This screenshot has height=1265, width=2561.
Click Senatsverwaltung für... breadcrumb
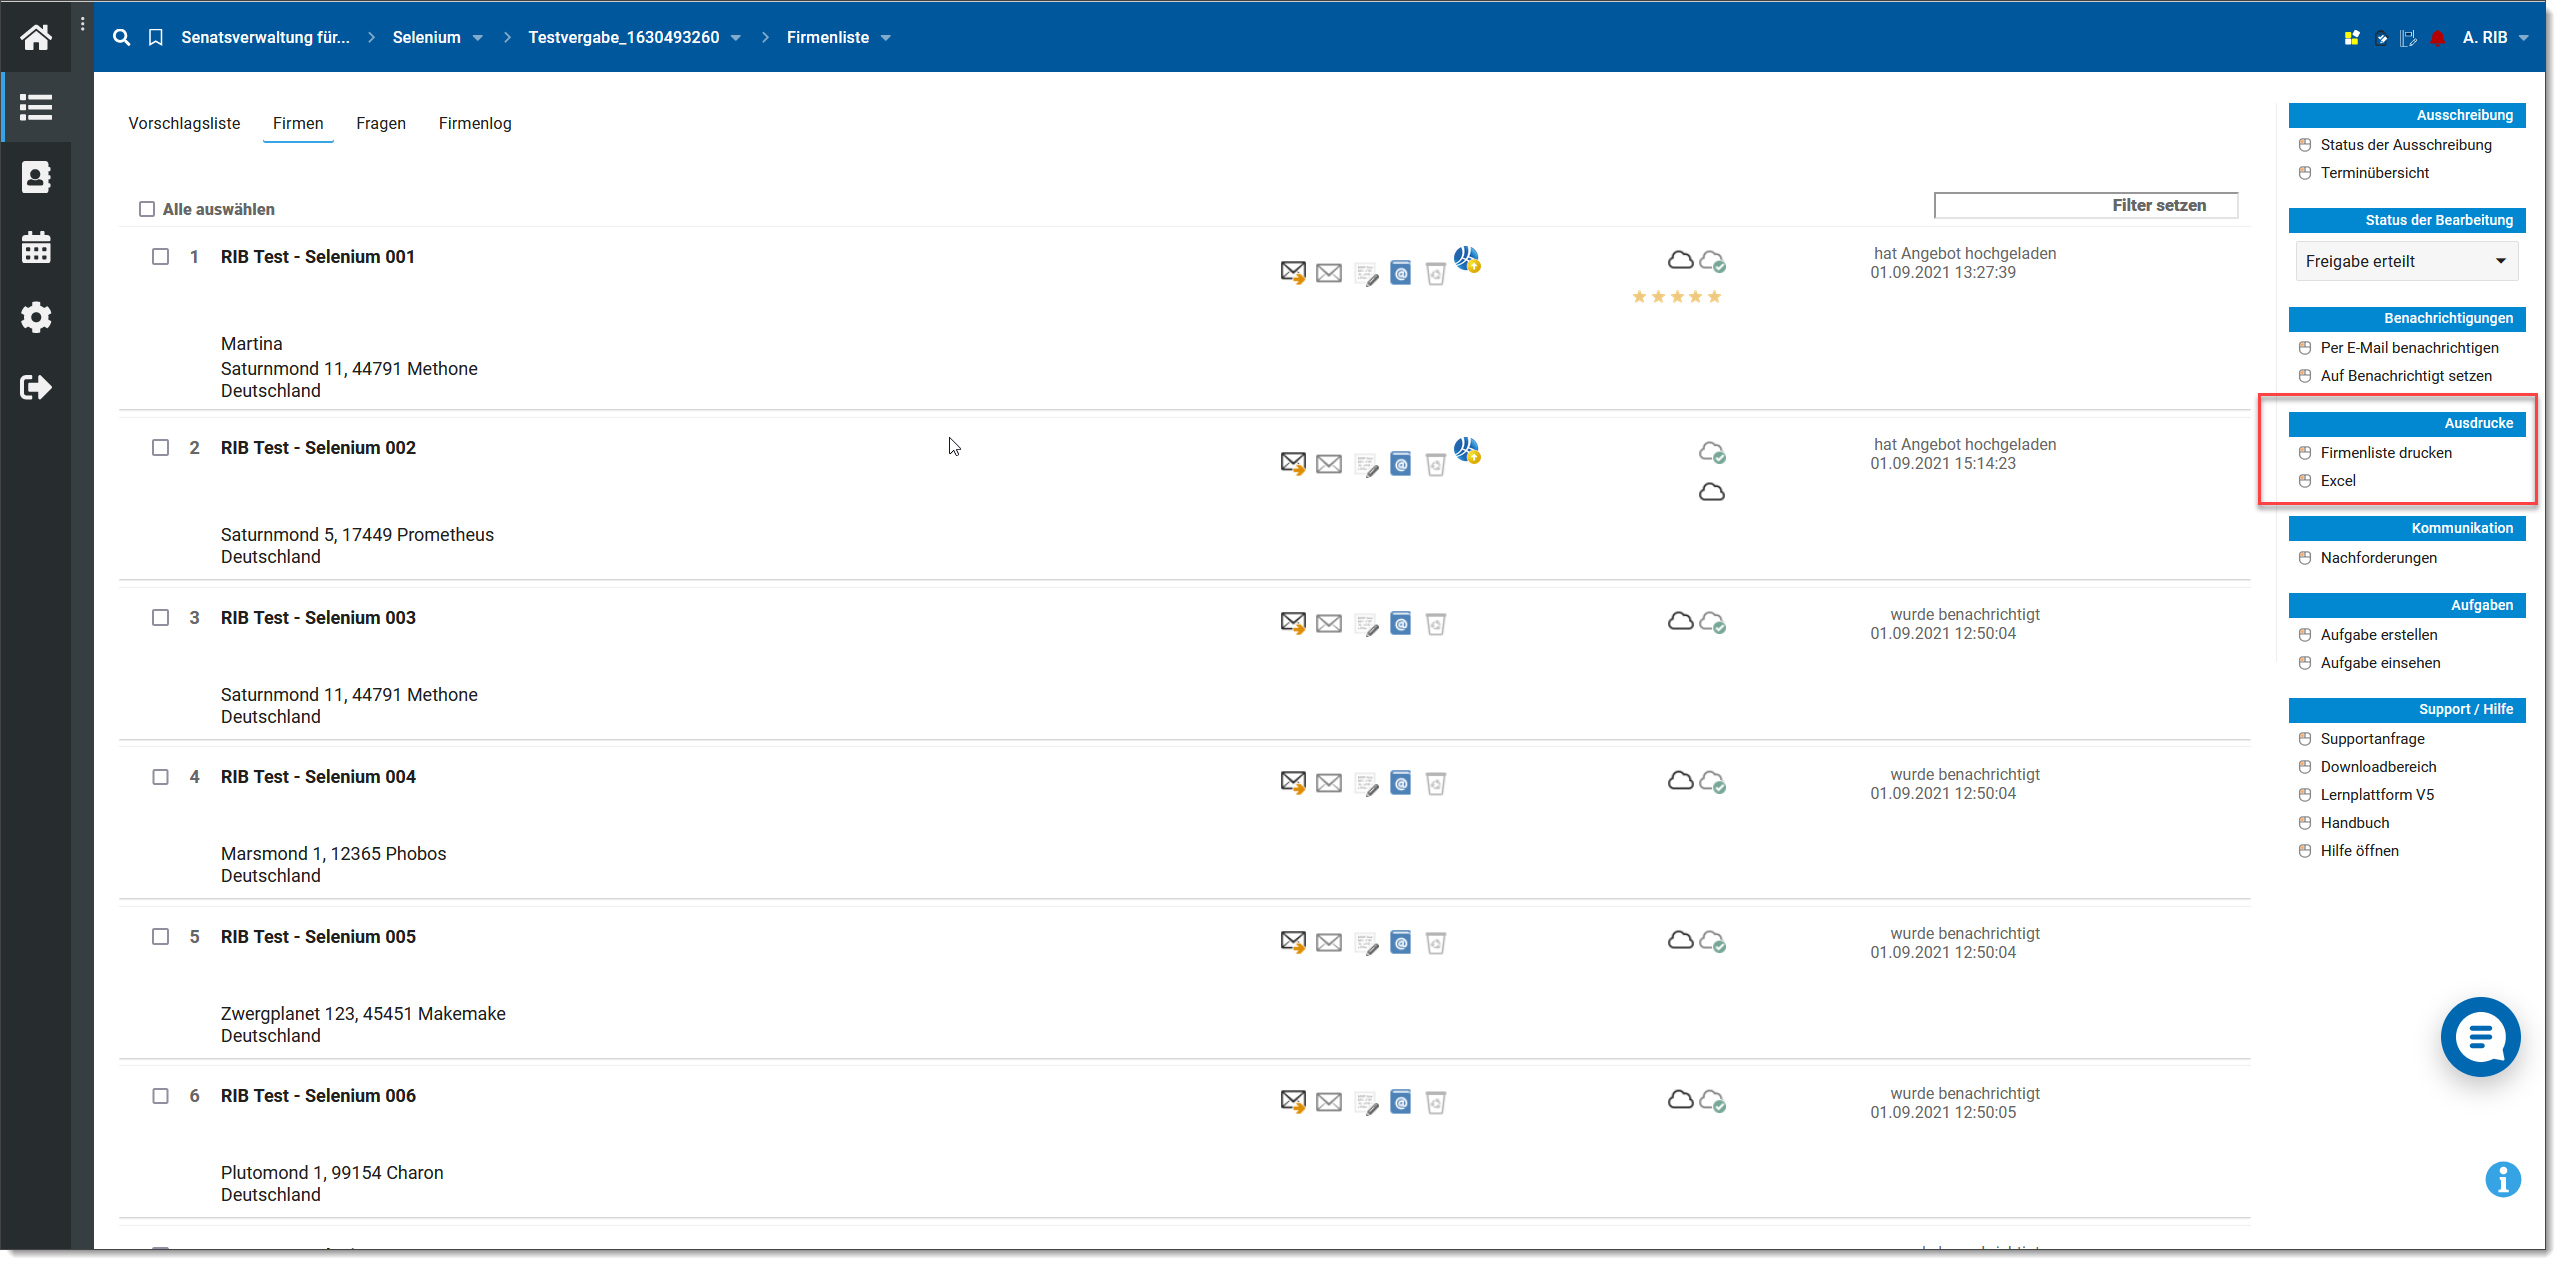265,37
